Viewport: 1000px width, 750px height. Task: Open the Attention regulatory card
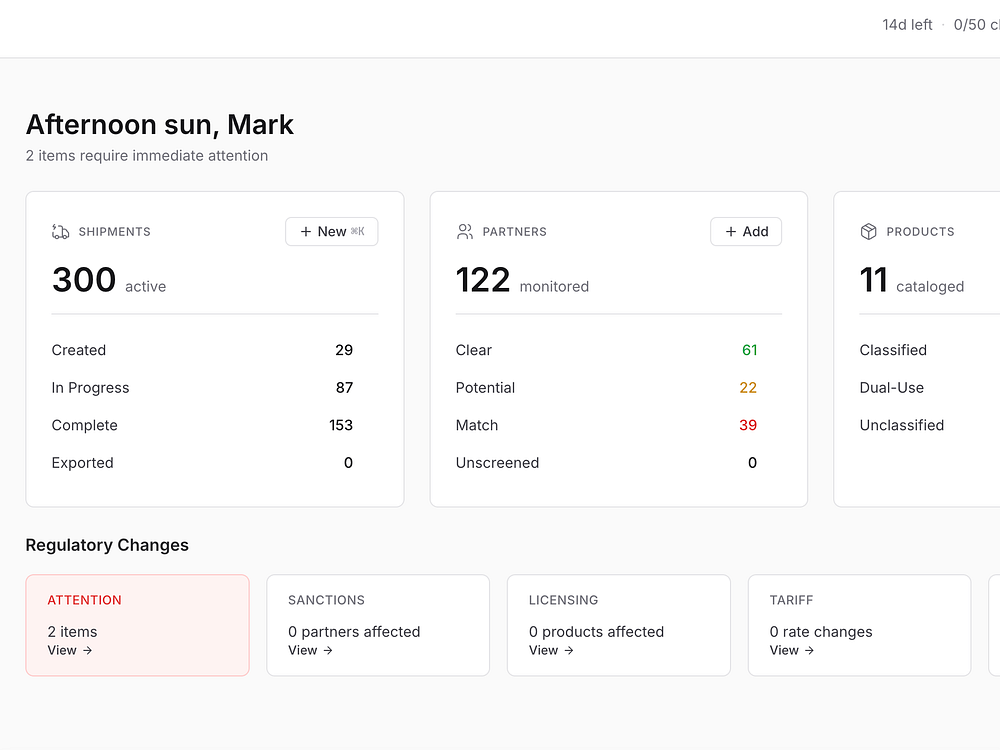(x=137, y=625)
